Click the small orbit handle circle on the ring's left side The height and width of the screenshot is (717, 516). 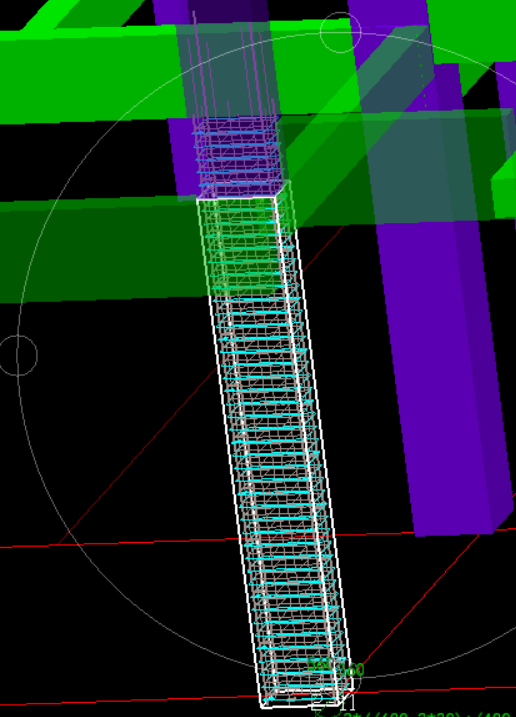[x=17, y=355]
